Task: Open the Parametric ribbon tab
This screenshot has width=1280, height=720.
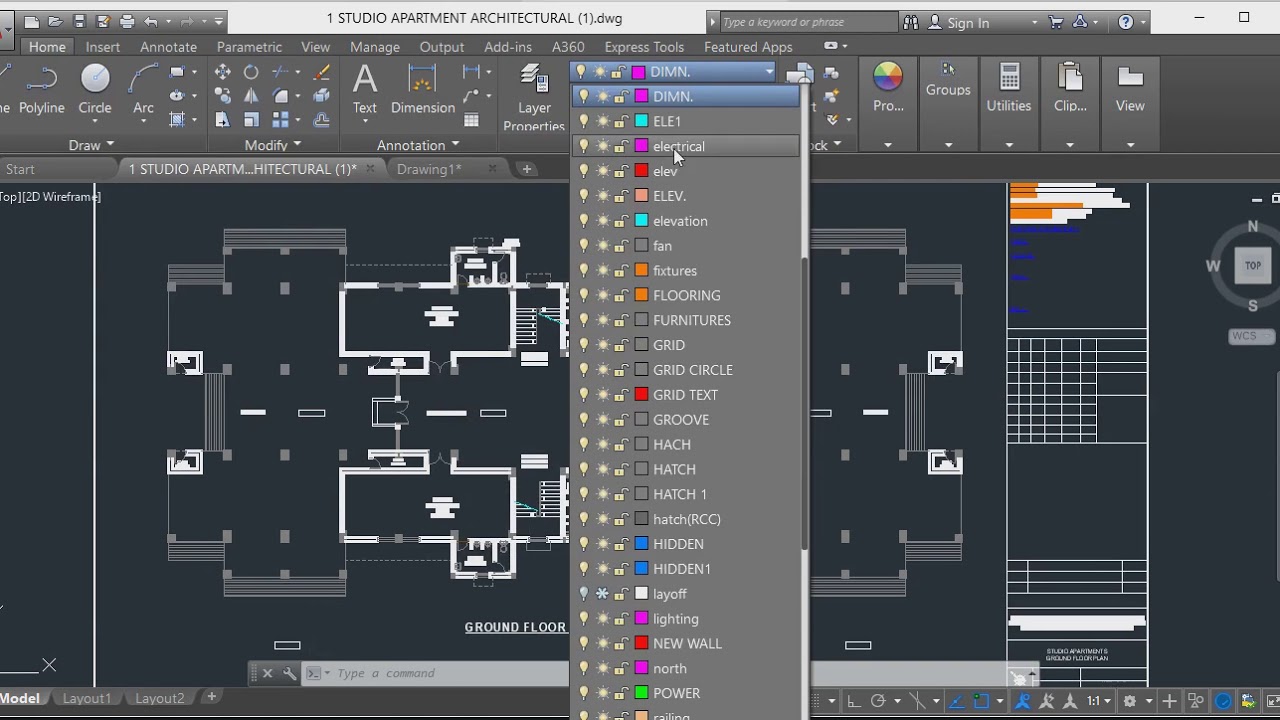Action: [x=249, y=47]
